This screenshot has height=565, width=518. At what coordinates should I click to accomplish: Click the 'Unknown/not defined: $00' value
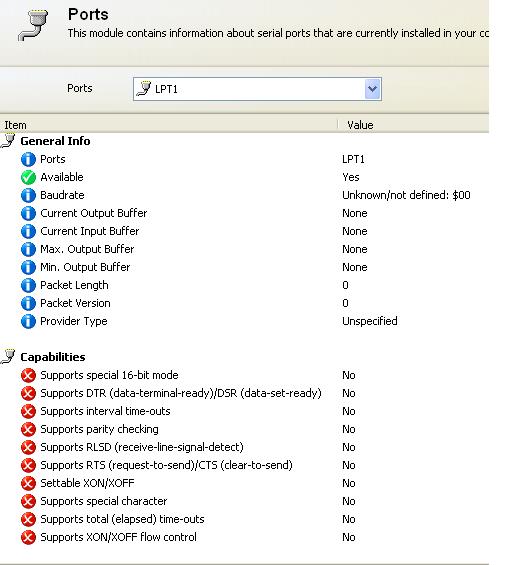(x=406, y=195)
